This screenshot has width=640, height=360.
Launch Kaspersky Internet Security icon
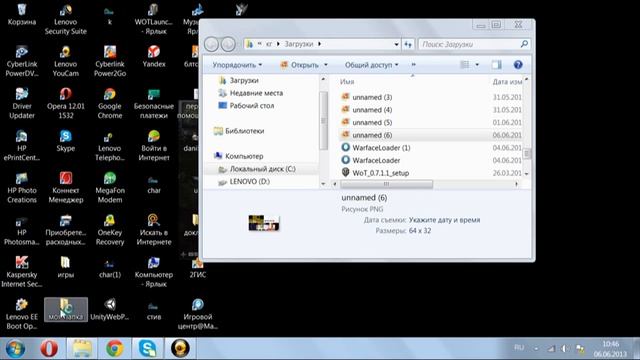click(22, 271)
